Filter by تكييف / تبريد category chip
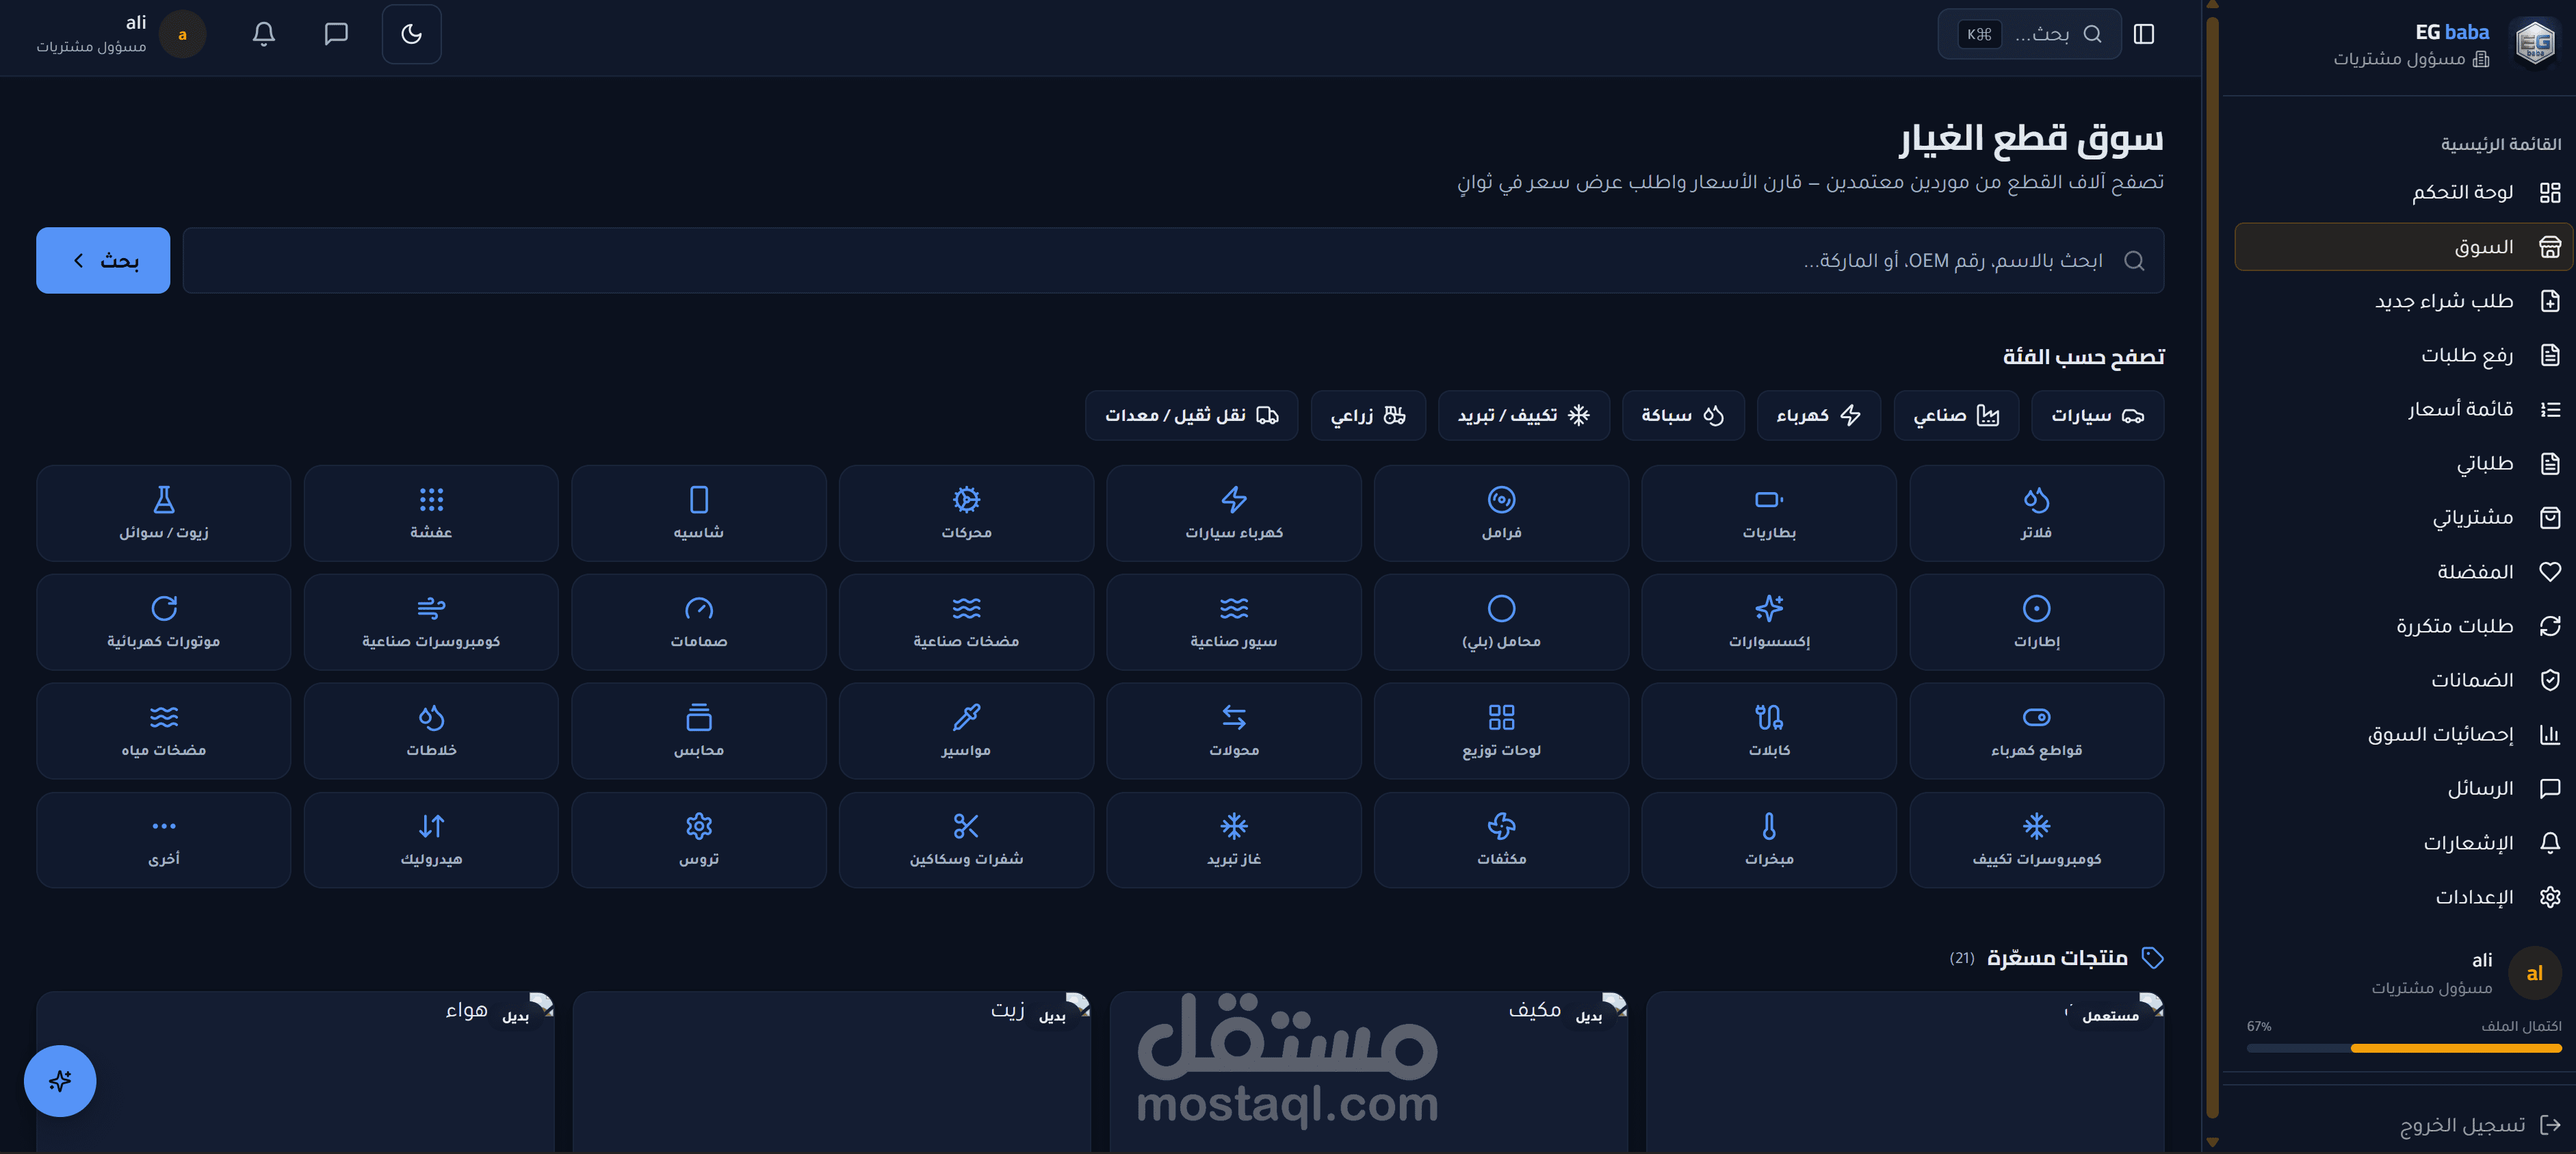 click(x=1523, y=415)
